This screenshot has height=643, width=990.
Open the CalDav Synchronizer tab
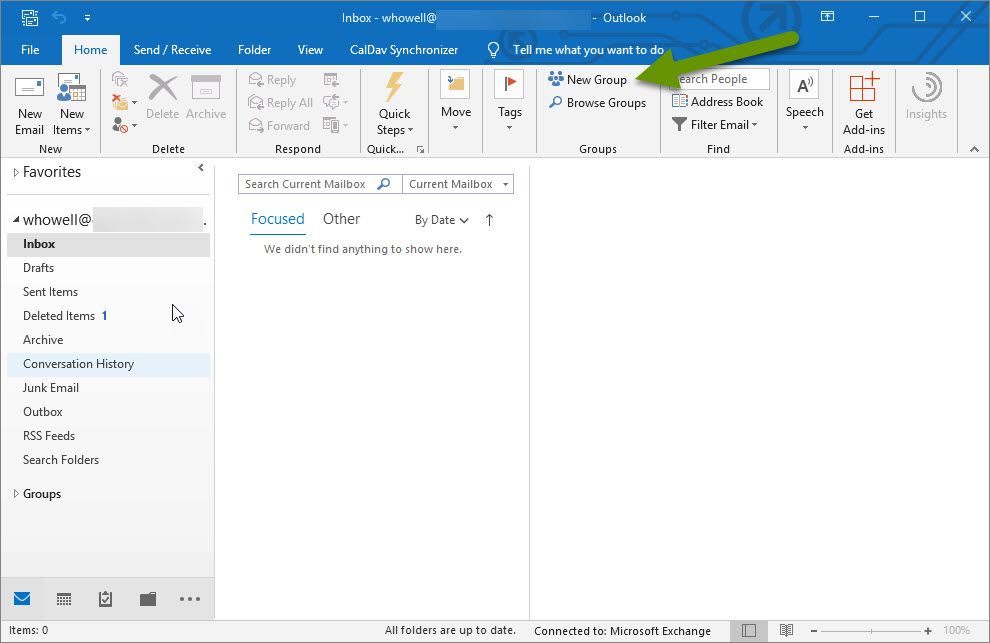click(403, 49)
